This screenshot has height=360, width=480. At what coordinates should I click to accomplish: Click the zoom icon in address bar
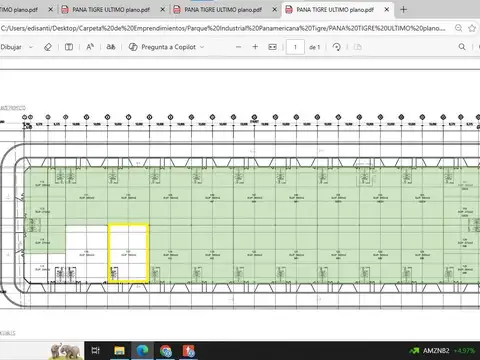(x=459, y=28)
